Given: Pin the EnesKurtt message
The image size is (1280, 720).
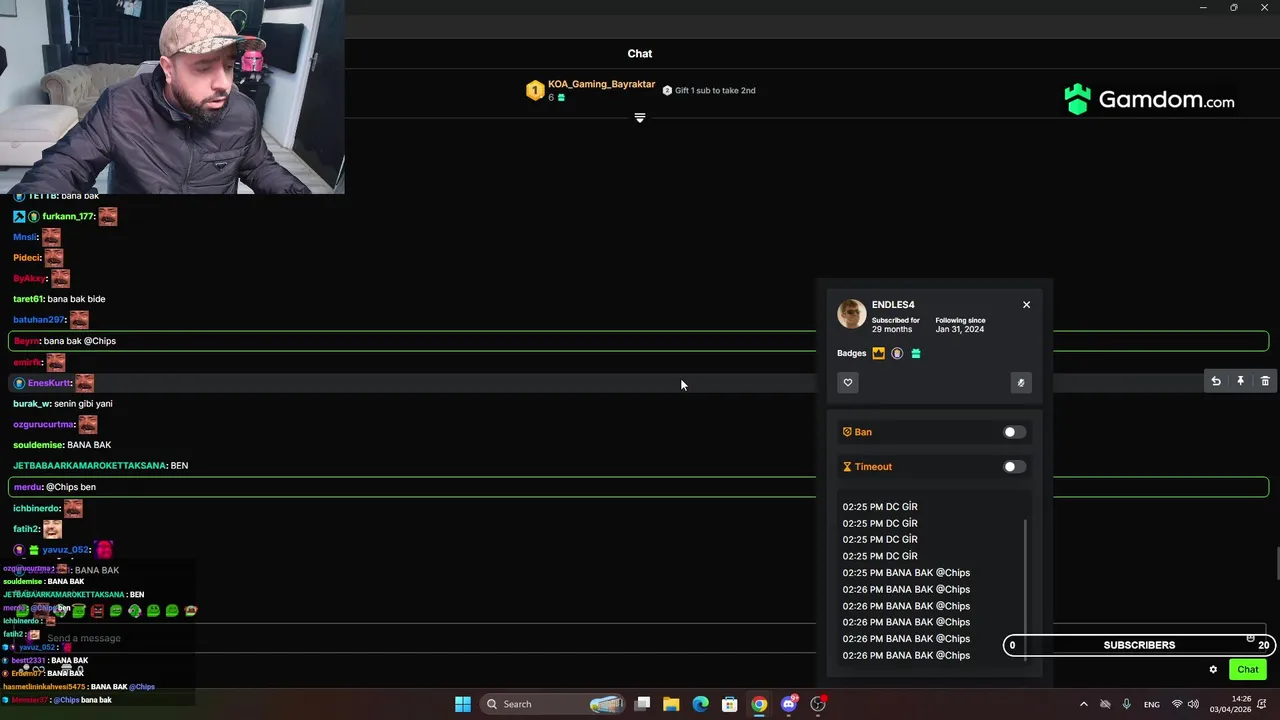Looking at the screenshot, I should [x=1240, y=381].
